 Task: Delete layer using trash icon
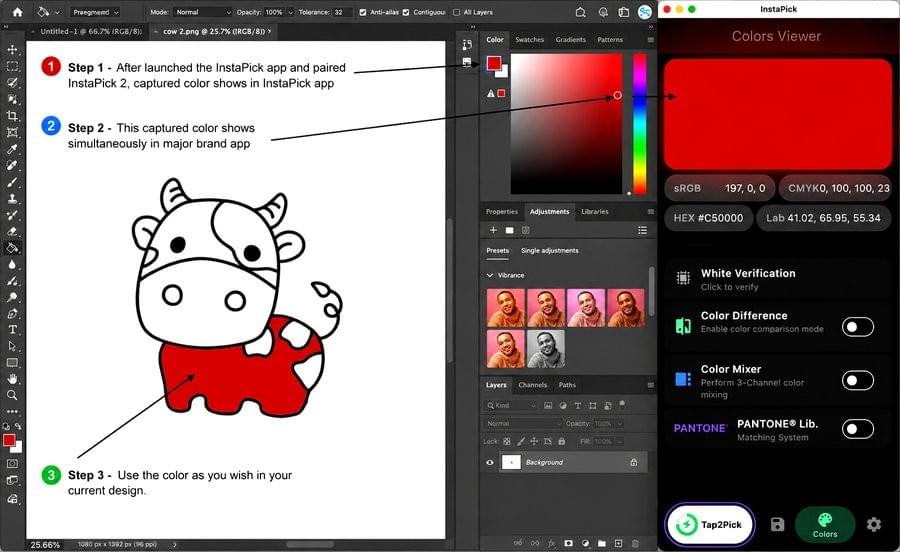tap(635, 543)
